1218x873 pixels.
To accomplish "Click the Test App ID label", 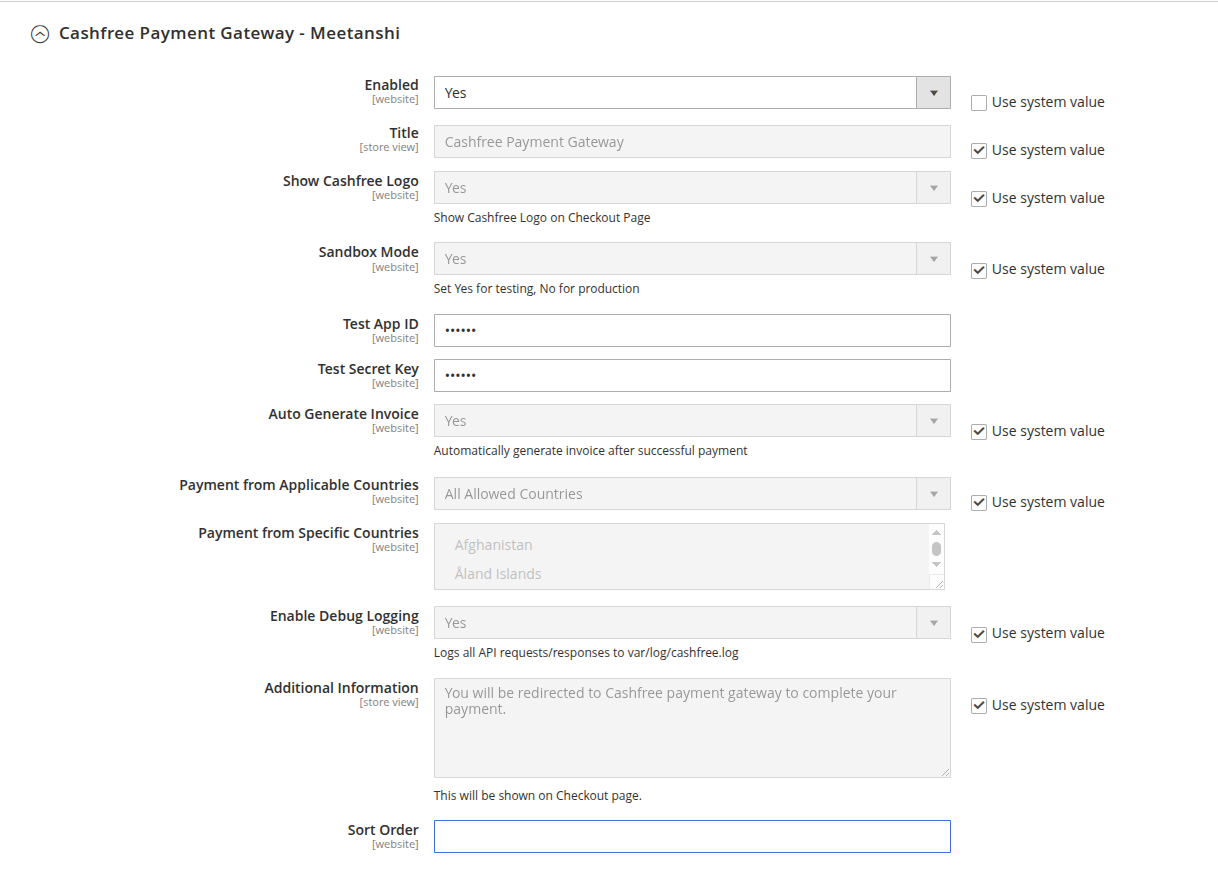I will click(x=381, y=324).
